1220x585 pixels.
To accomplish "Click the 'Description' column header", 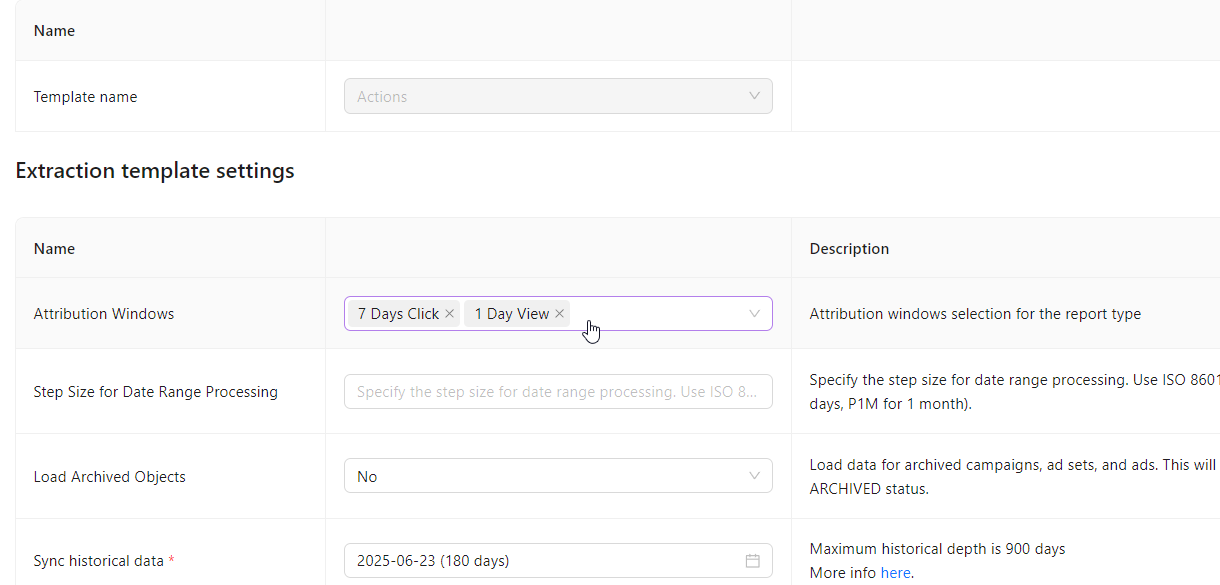I will tap(849, 249).
